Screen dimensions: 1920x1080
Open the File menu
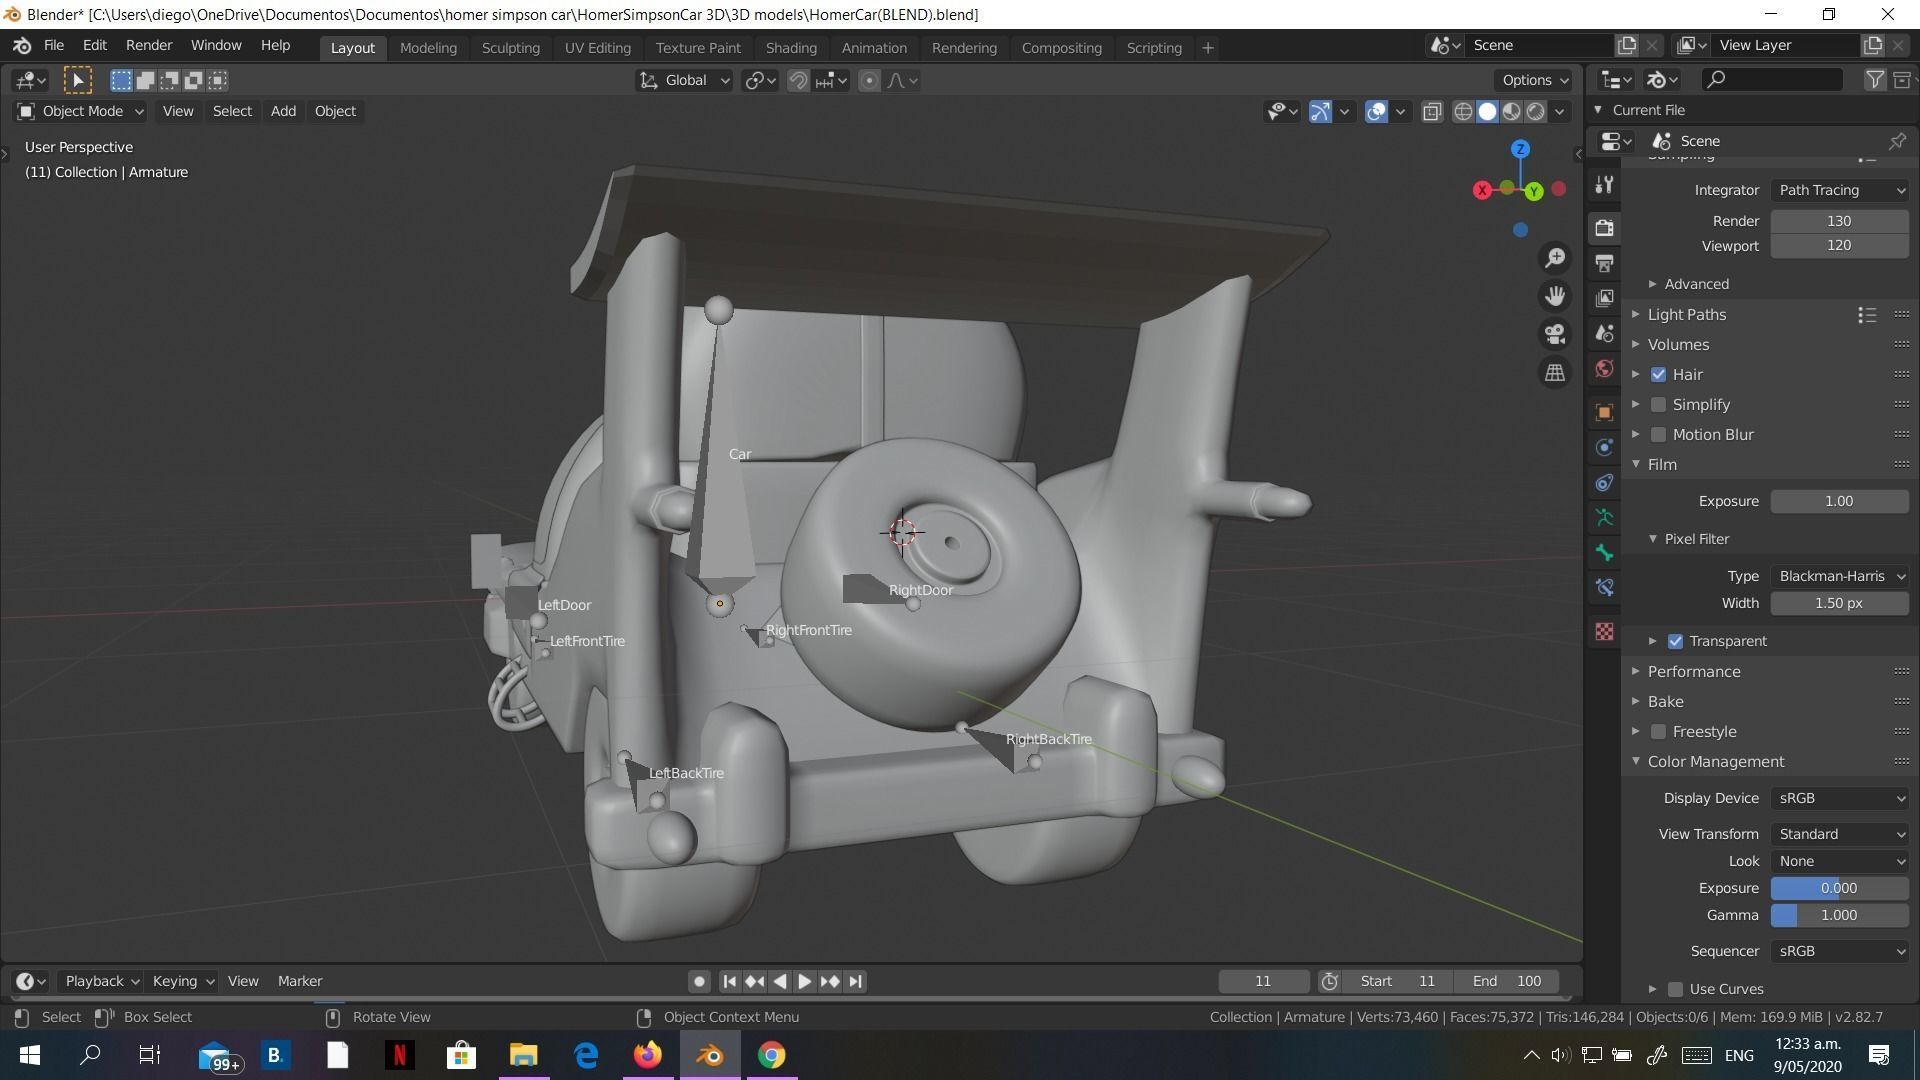[54, 46]
